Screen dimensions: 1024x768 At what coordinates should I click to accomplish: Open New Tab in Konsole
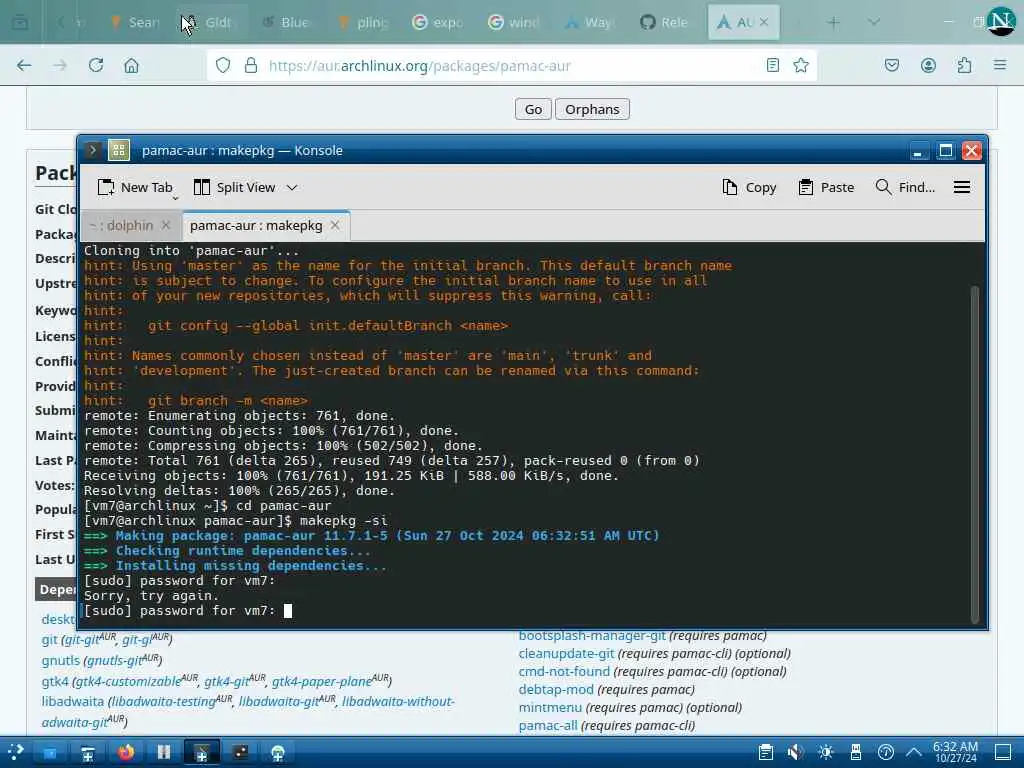click(x=135, y=187)
